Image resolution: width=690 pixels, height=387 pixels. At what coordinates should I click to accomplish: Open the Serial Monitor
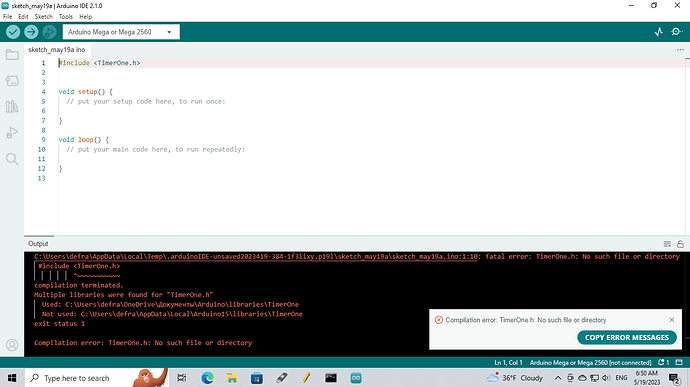coord(676,32)
